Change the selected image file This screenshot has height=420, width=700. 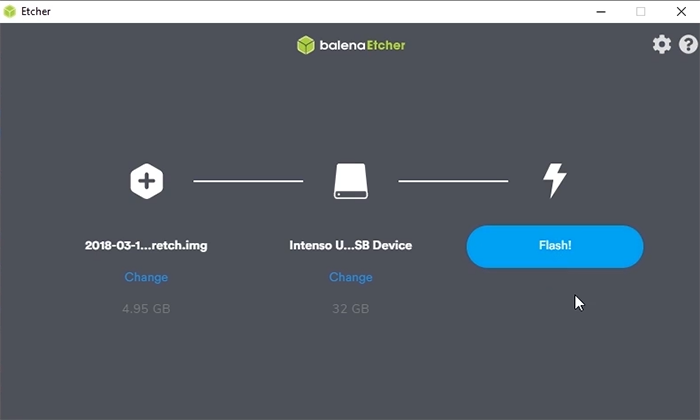[146, 277]
